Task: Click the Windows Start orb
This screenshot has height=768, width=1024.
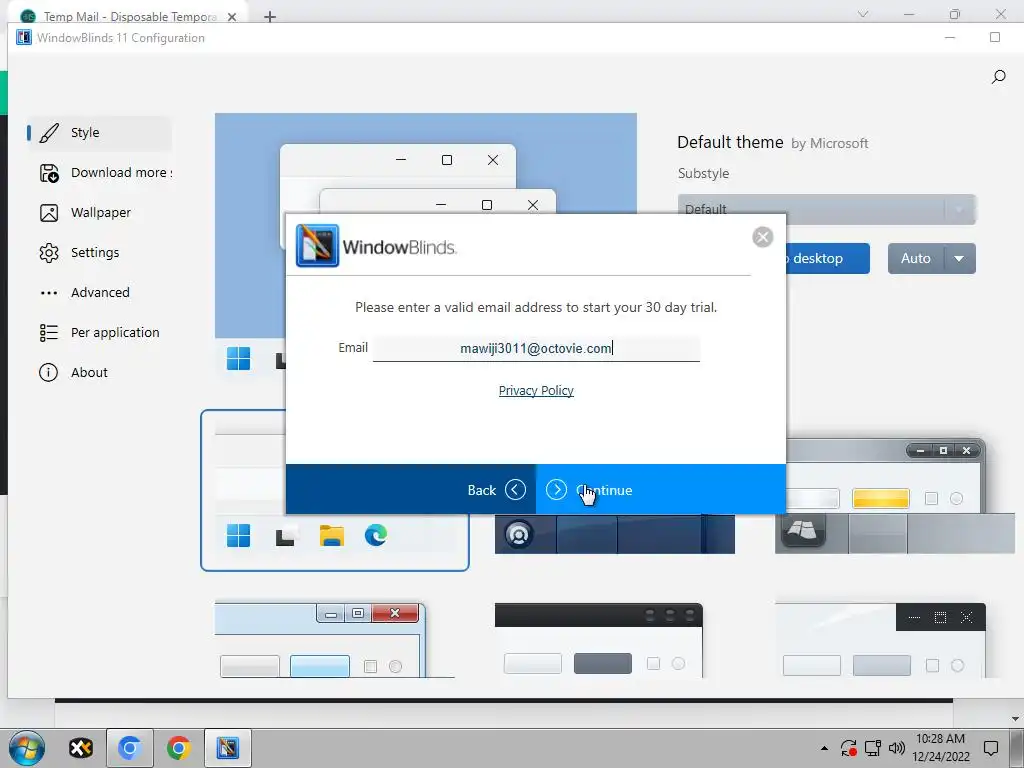Action: 27,748
